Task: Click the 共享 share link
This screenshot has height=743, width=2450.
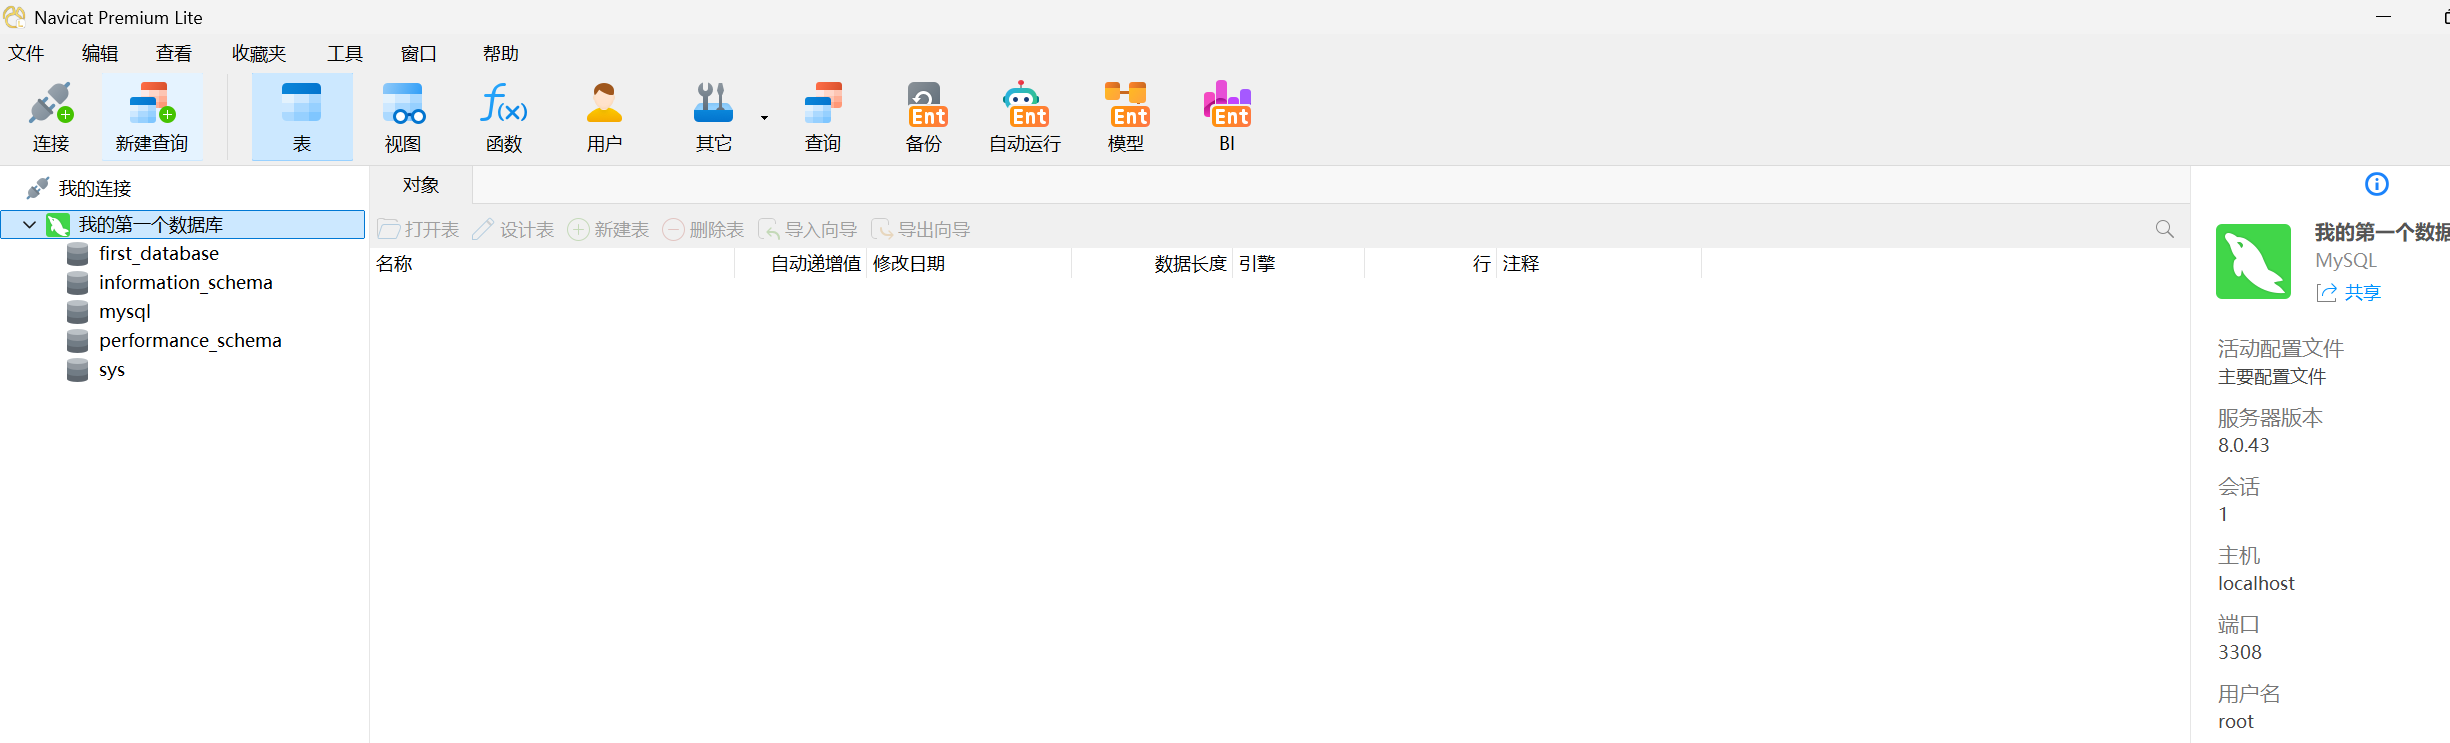Action: pyautogui.click(x=2349, y=292)
